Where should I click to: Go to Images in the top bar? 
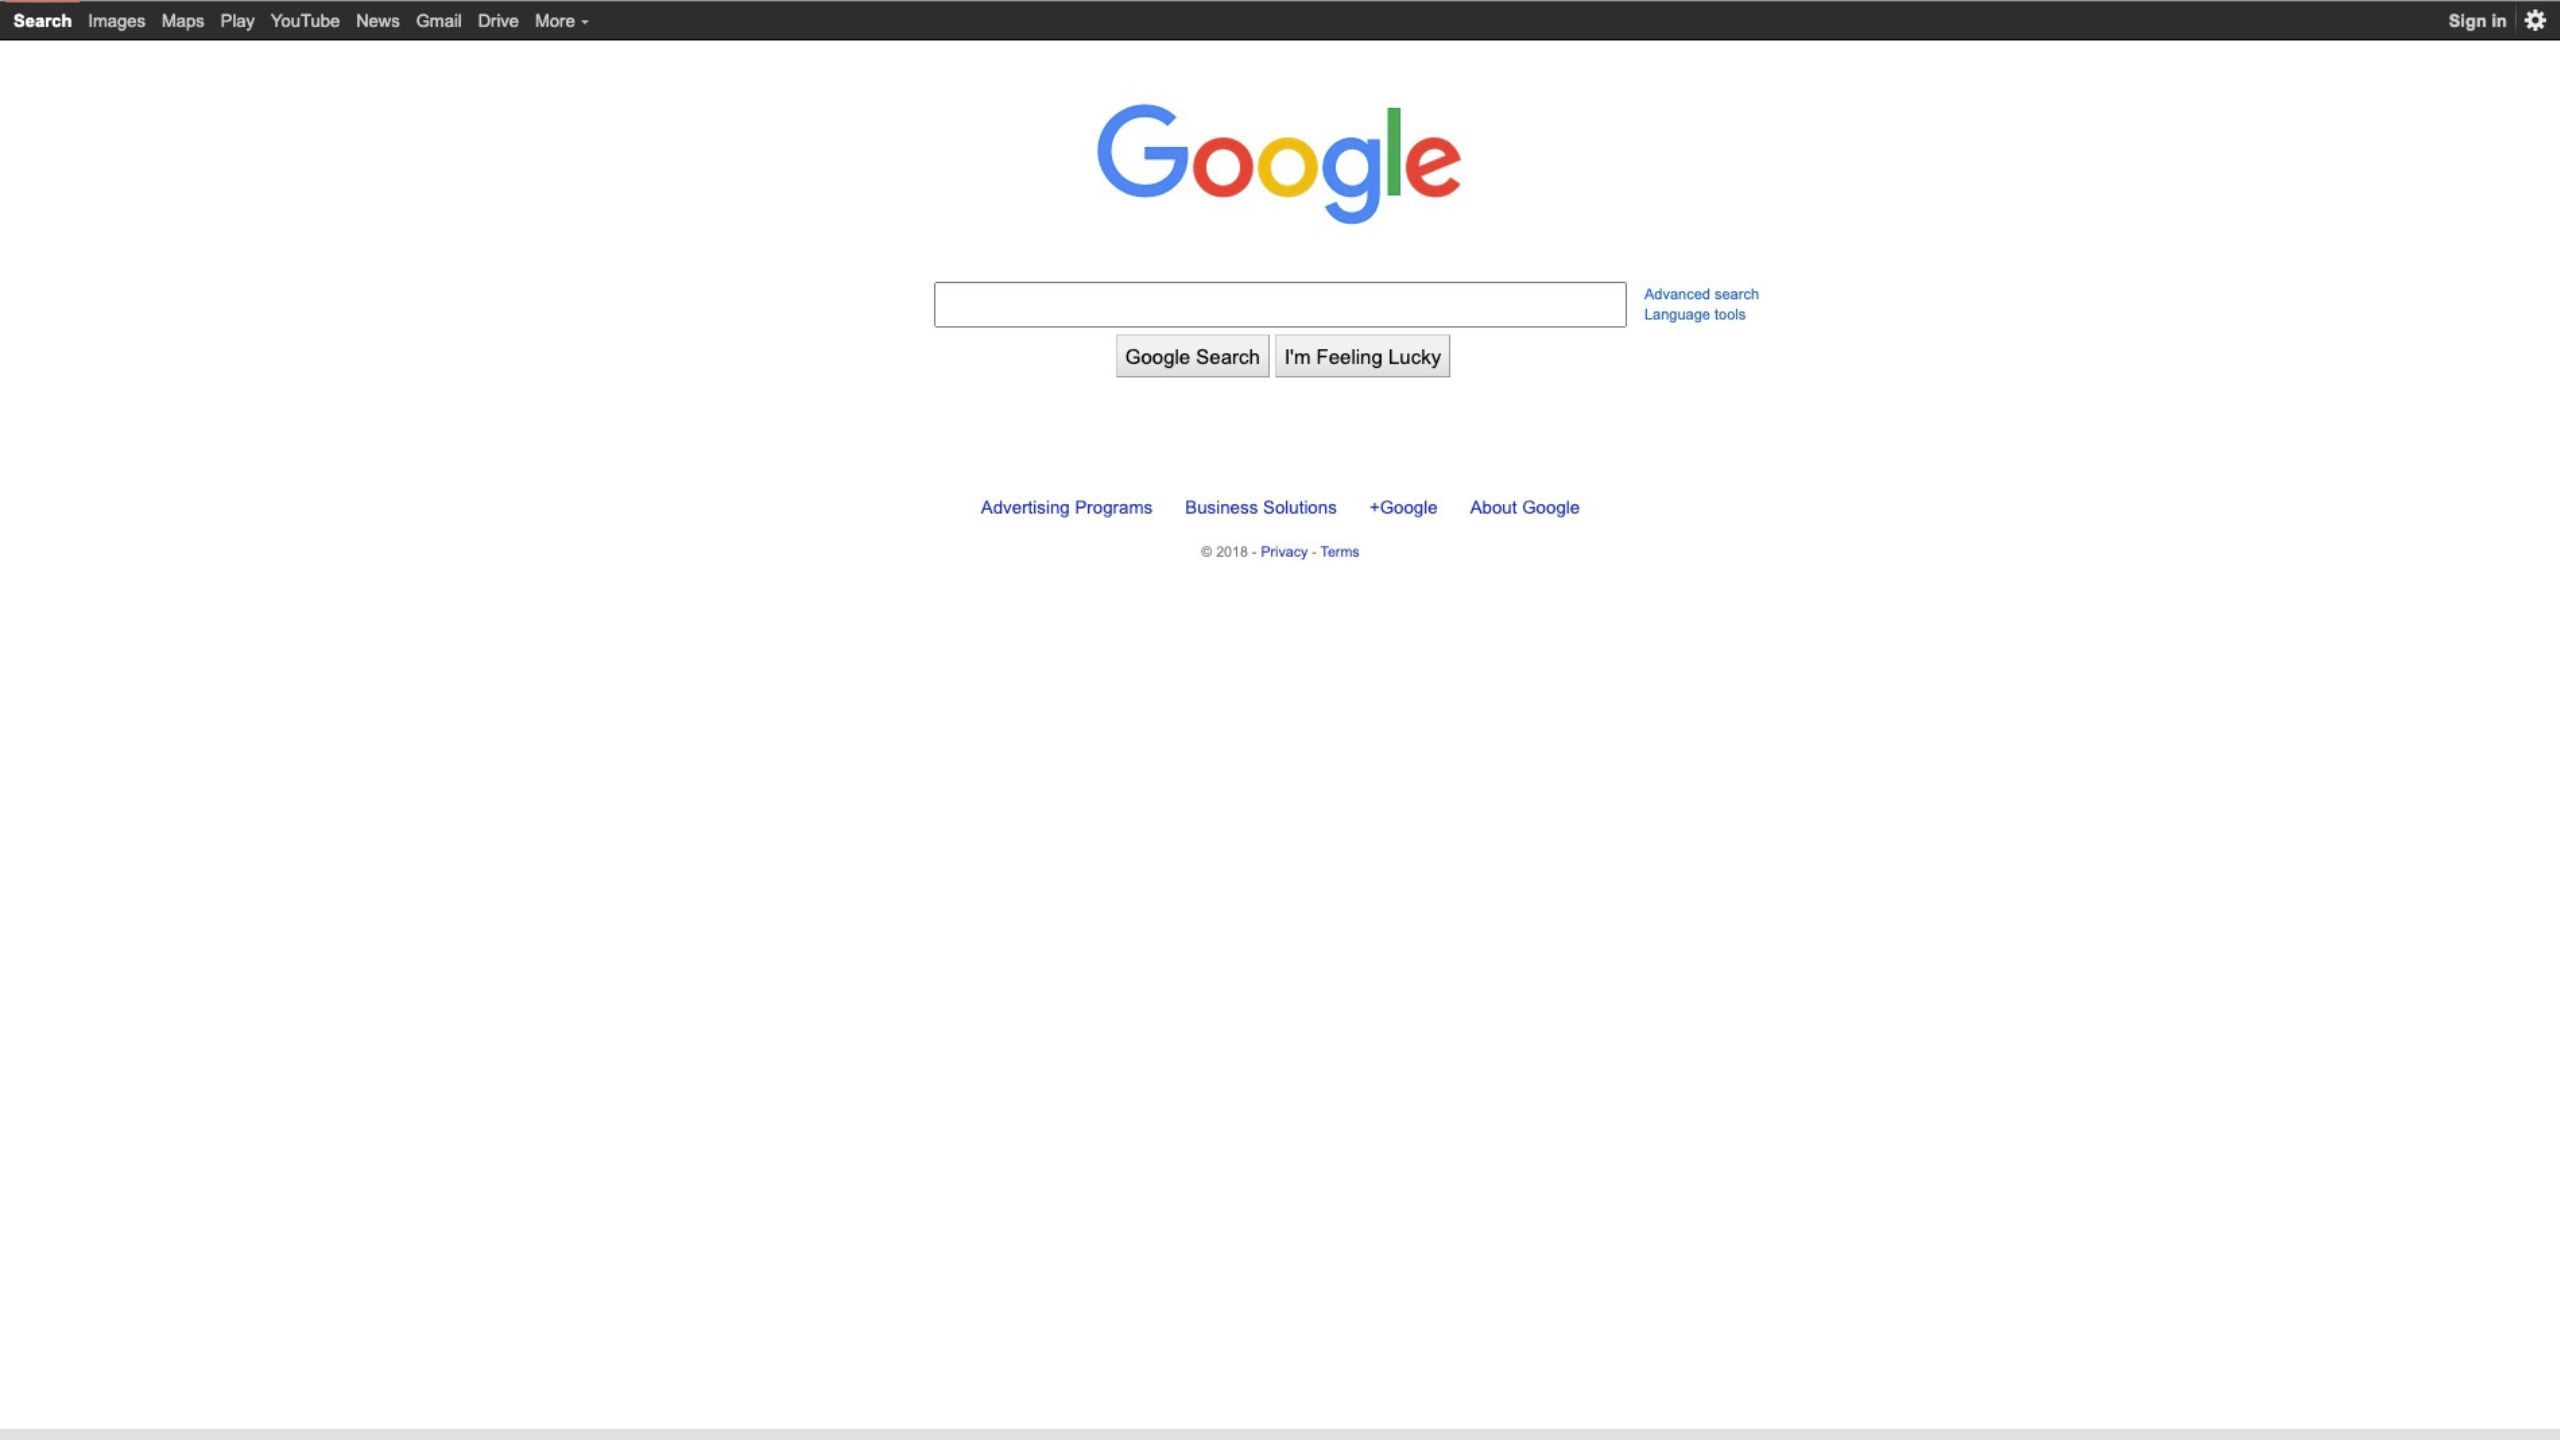tap(116, 21)
